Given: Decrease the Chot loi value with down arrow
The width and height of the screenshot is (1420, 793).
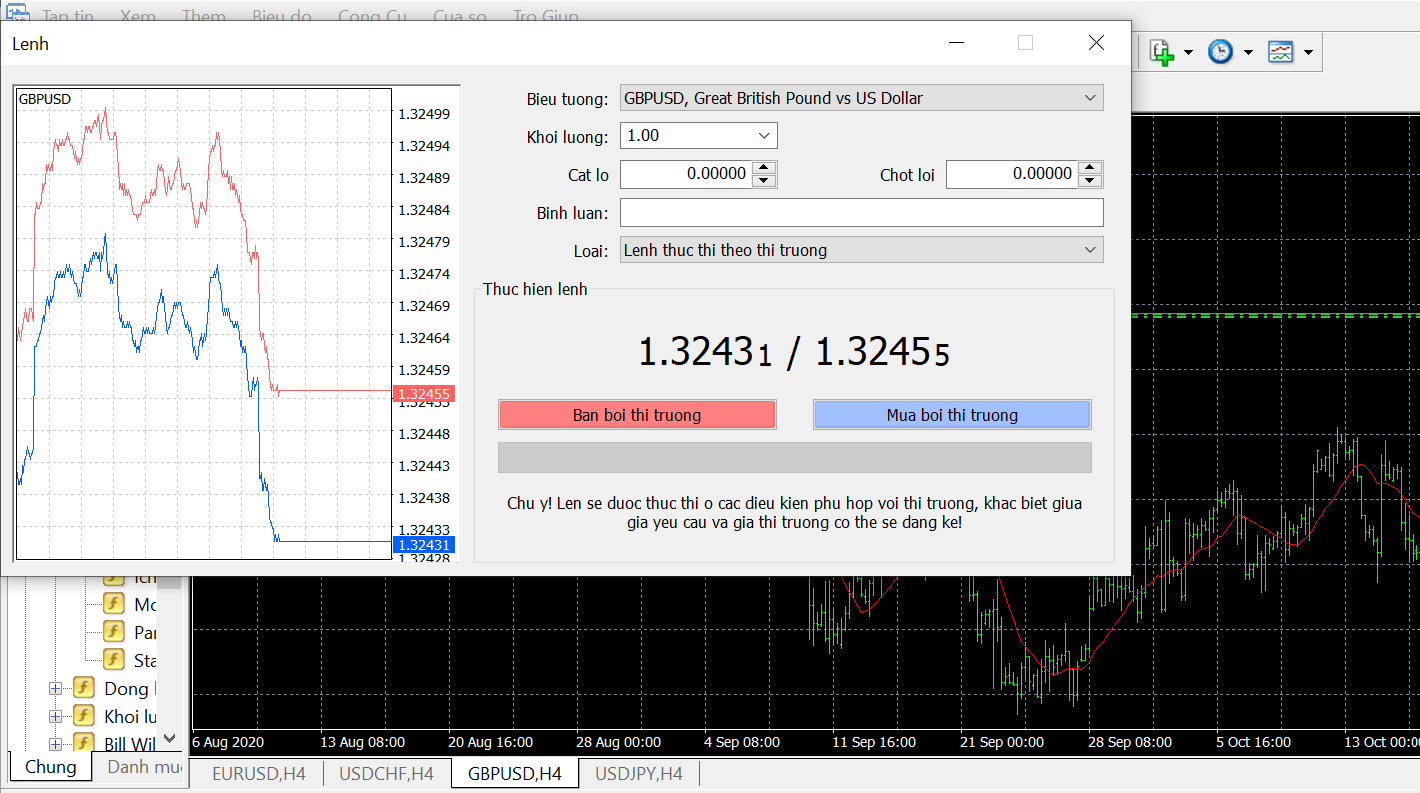Looking at the screenshot, I should point(1090,180).
